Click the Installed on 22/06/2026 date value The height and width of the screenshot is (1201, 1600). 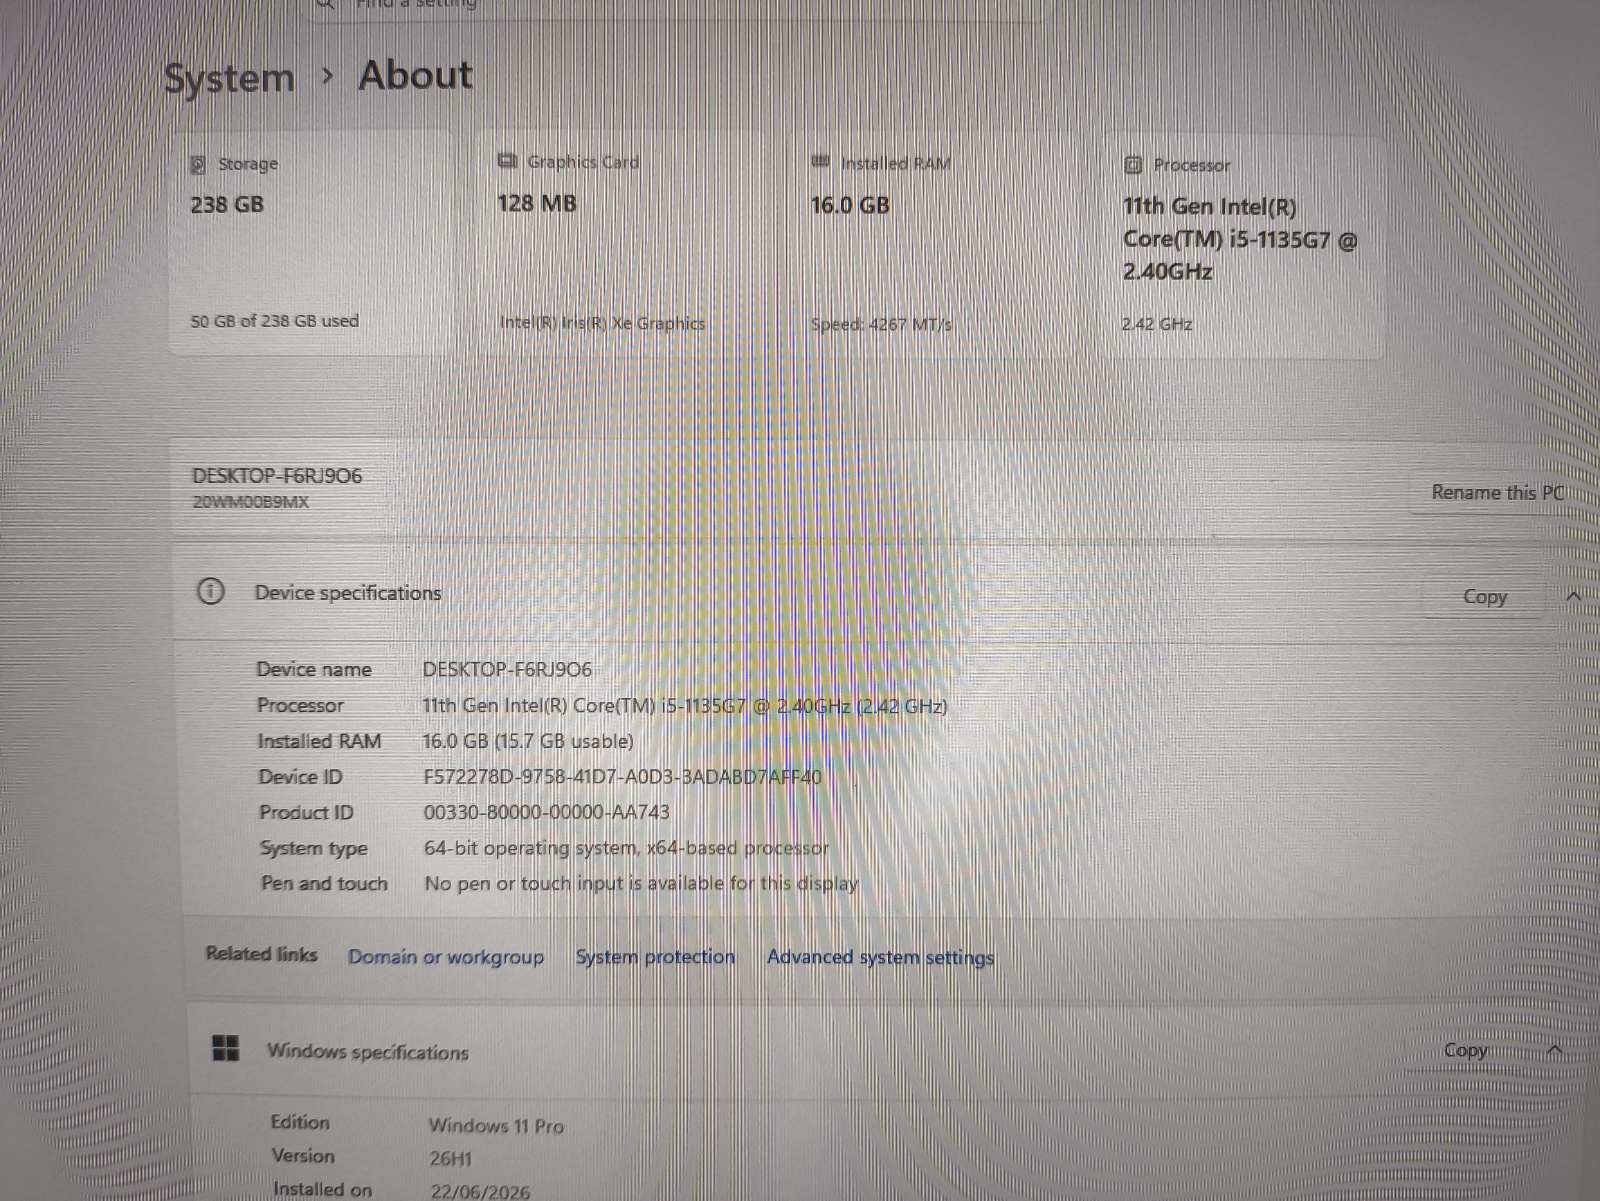click(480, 1192)
